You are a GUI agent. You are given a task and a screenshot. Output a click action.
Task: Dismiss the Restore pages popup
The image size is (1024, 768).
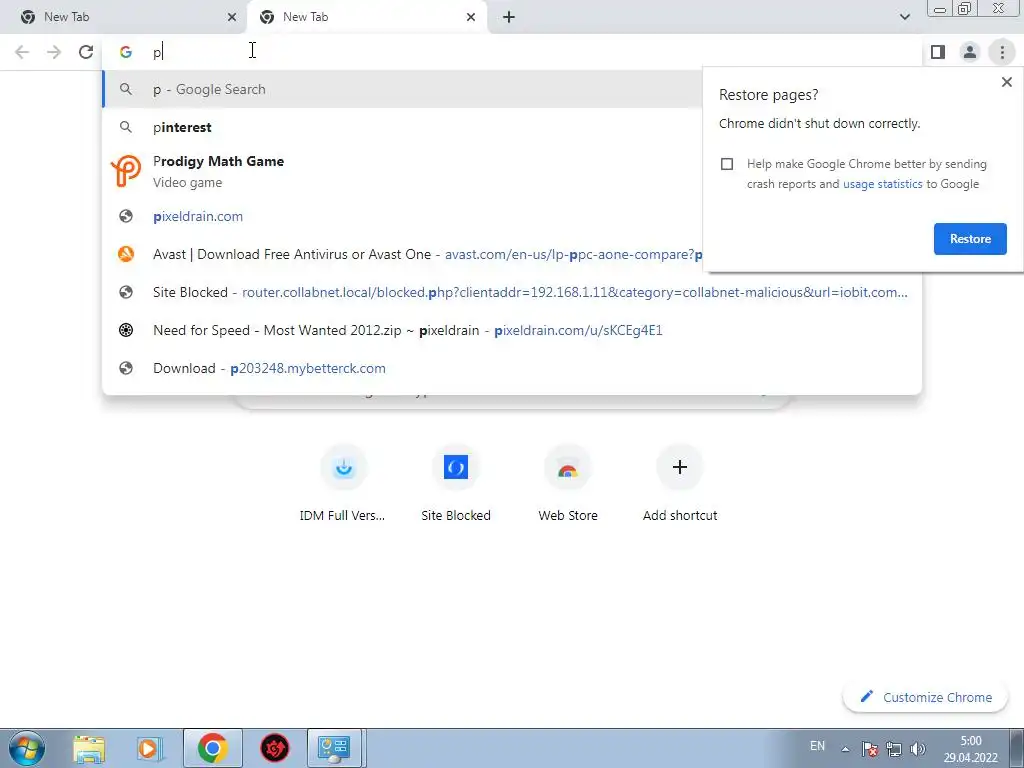point(1006,82)
